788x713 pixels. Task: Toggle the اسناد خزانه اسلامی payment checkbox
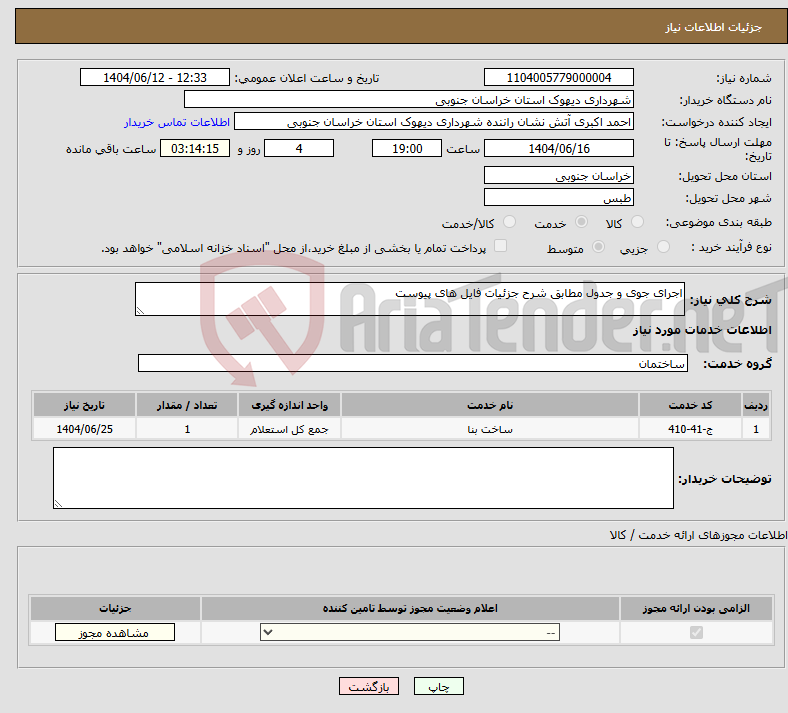500,246
